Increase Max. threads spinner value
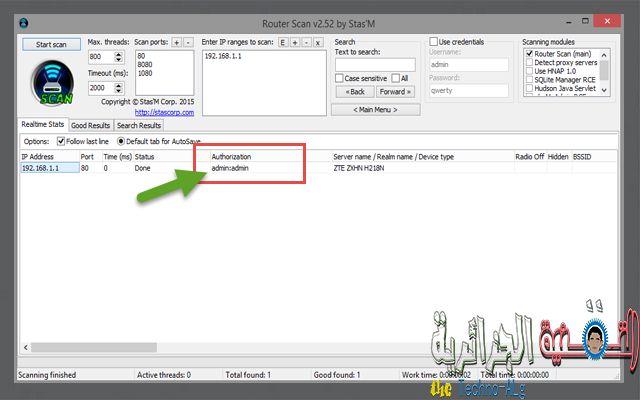Viewport: 640px width, 400px height. (x=119, y=54)
